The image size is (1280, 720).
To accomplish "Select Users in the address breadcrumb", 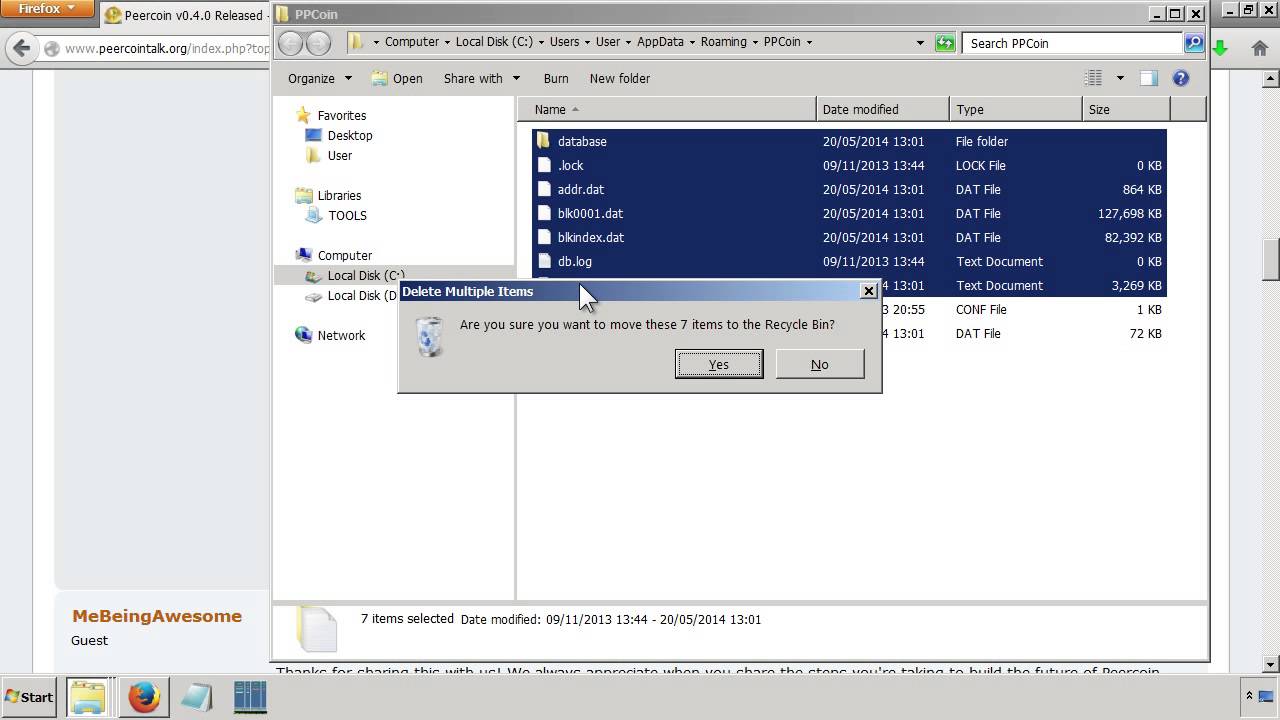I will (x=564, y=42).
